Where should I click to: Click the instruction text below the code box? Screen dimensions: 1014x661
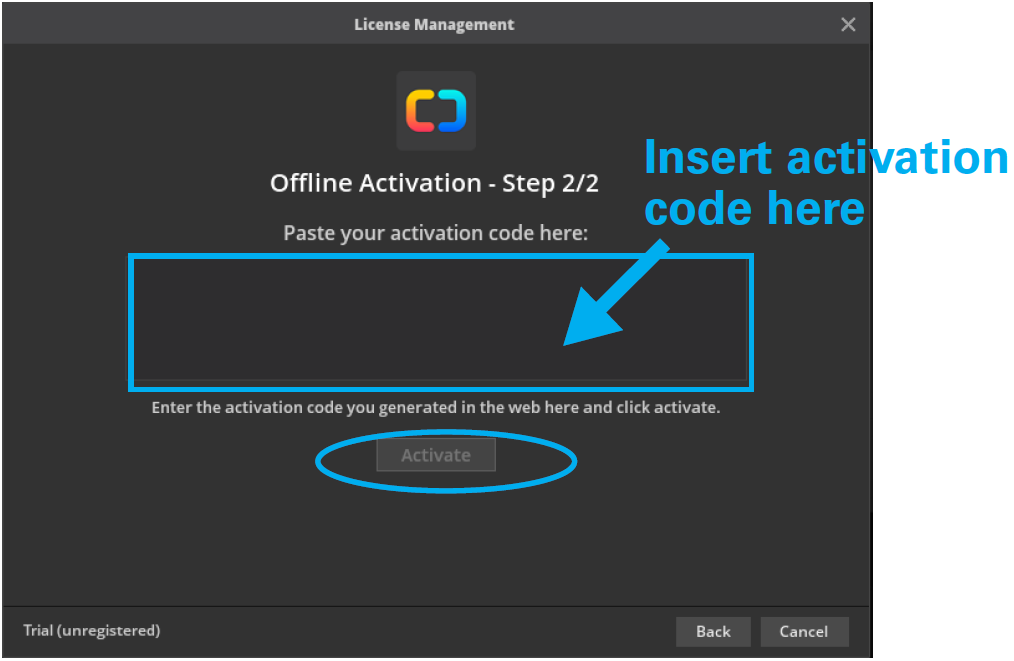(436, 408)
